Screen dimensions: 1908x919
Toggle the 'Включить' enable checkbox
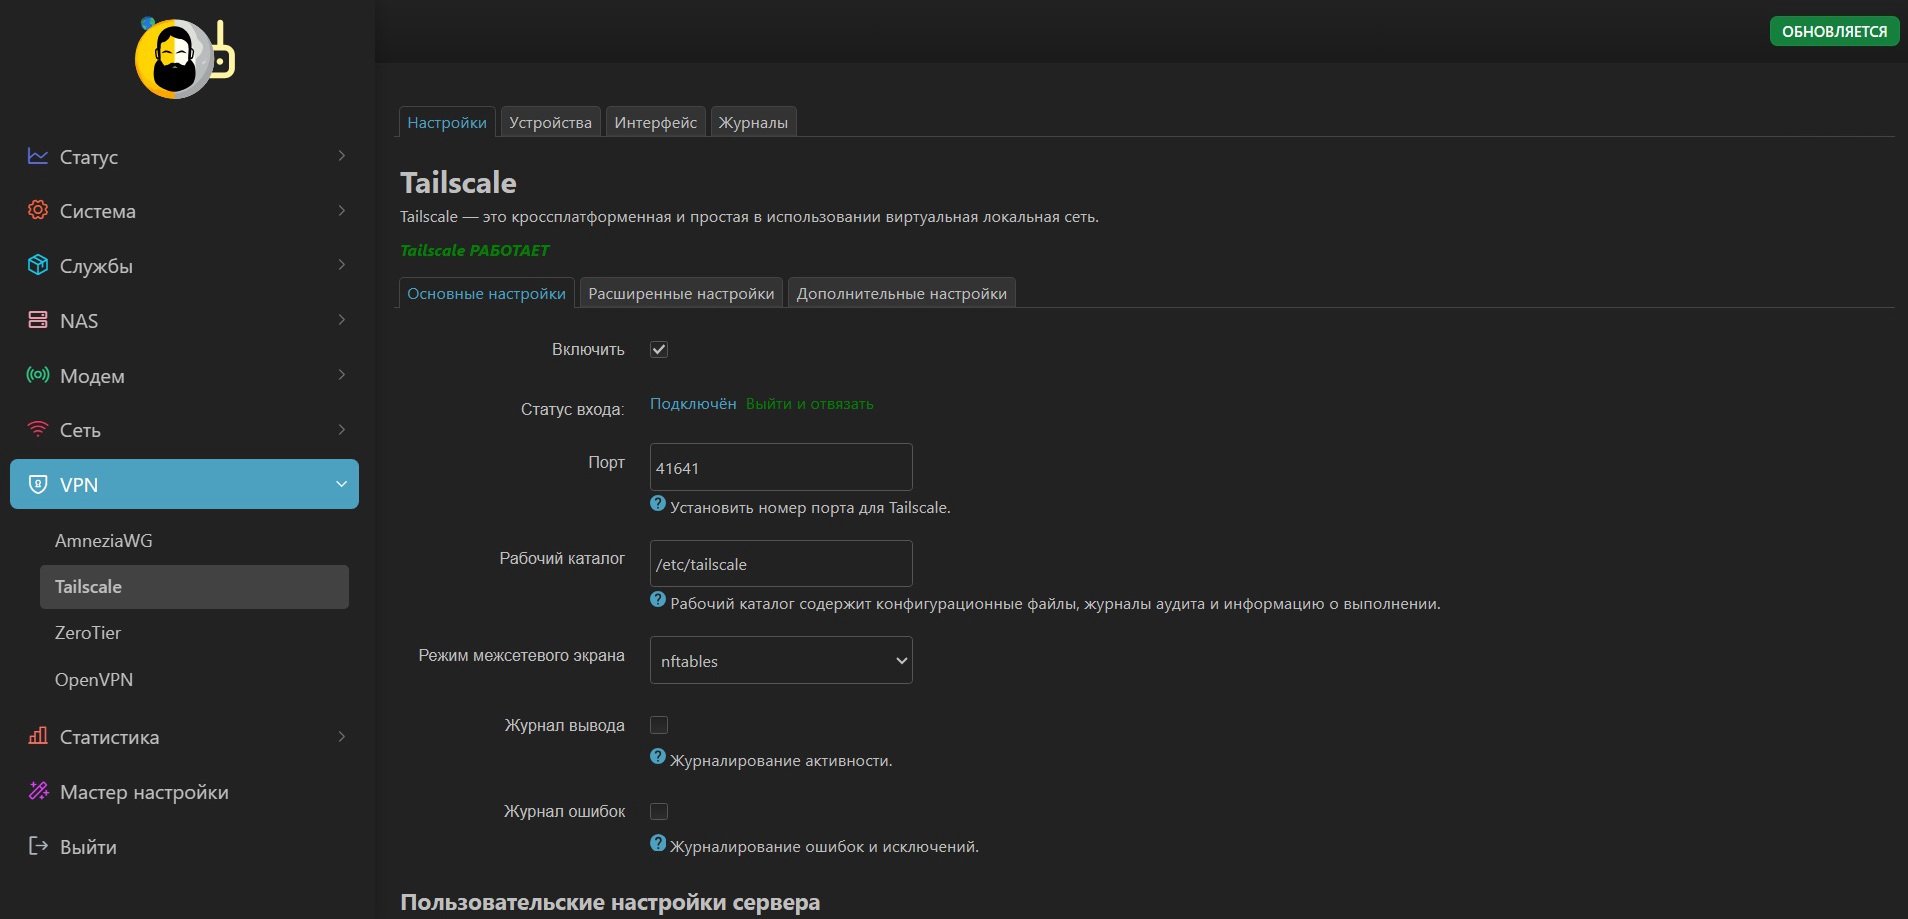[659, 349]
